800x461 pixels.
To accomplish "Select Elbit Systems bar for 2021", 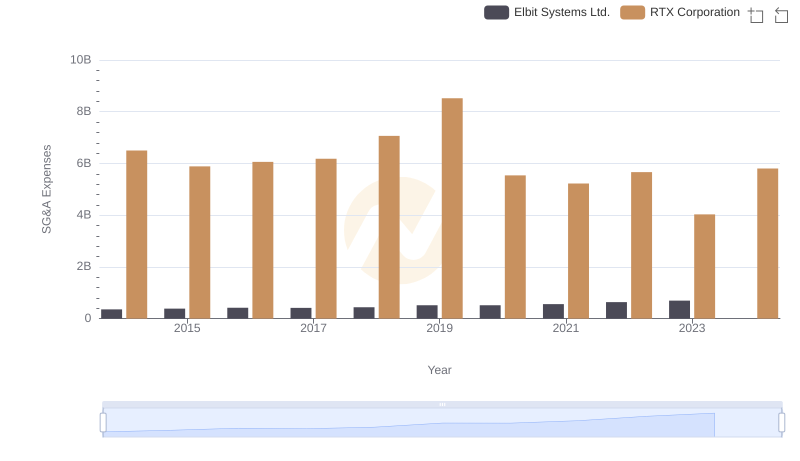I will 554,312.
